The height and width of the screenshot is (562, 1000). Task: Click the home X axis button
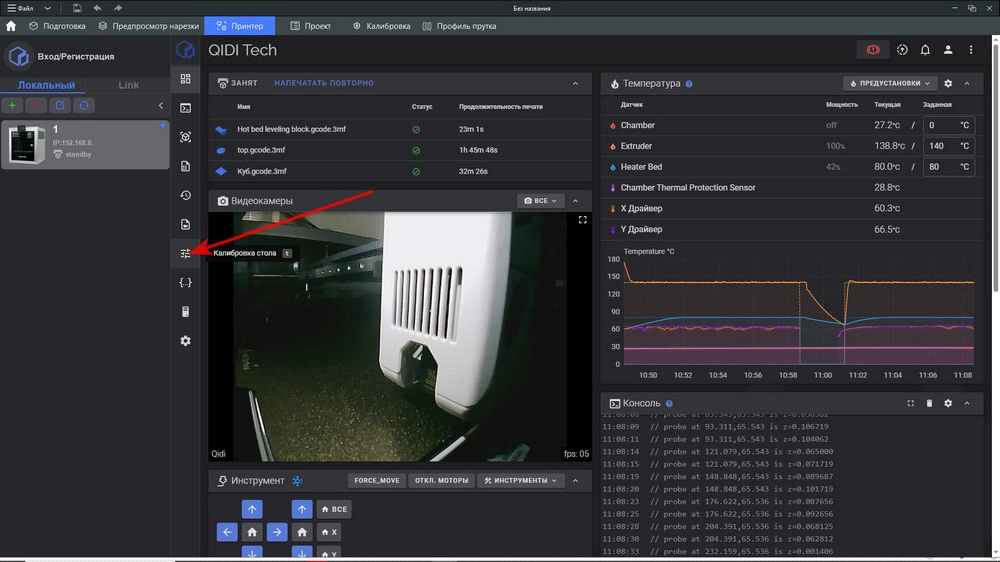[x=328, y=532]
